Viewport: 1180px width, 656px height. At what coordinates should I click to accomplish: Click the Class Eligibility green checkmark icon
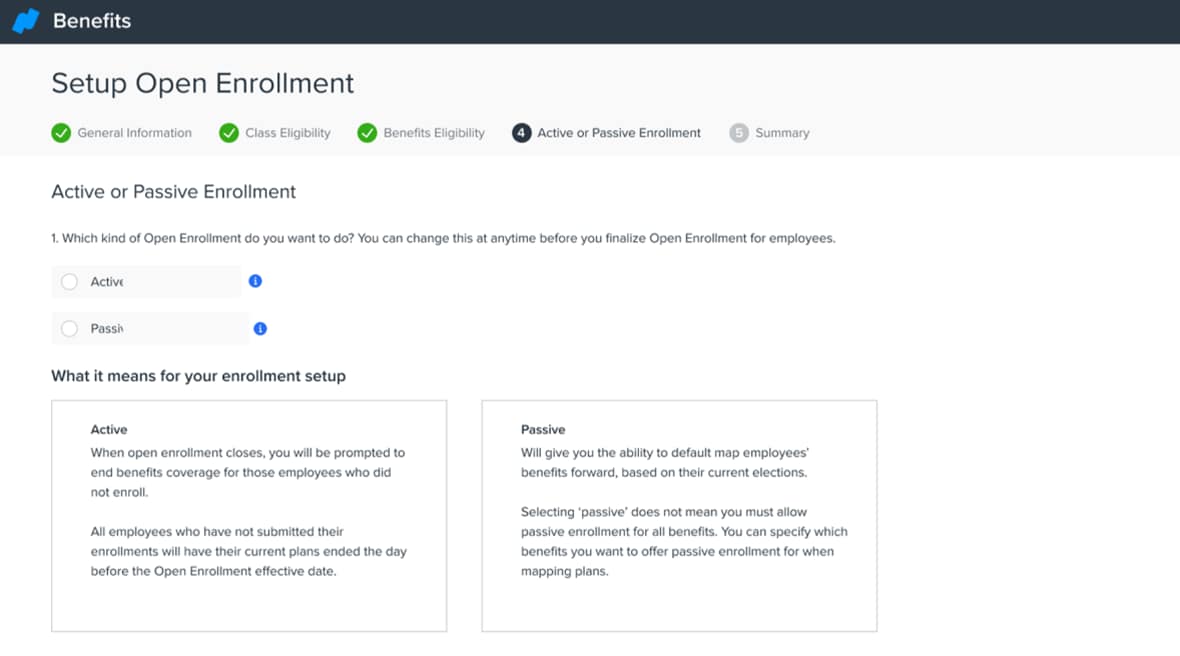click(x=229, y=133)
